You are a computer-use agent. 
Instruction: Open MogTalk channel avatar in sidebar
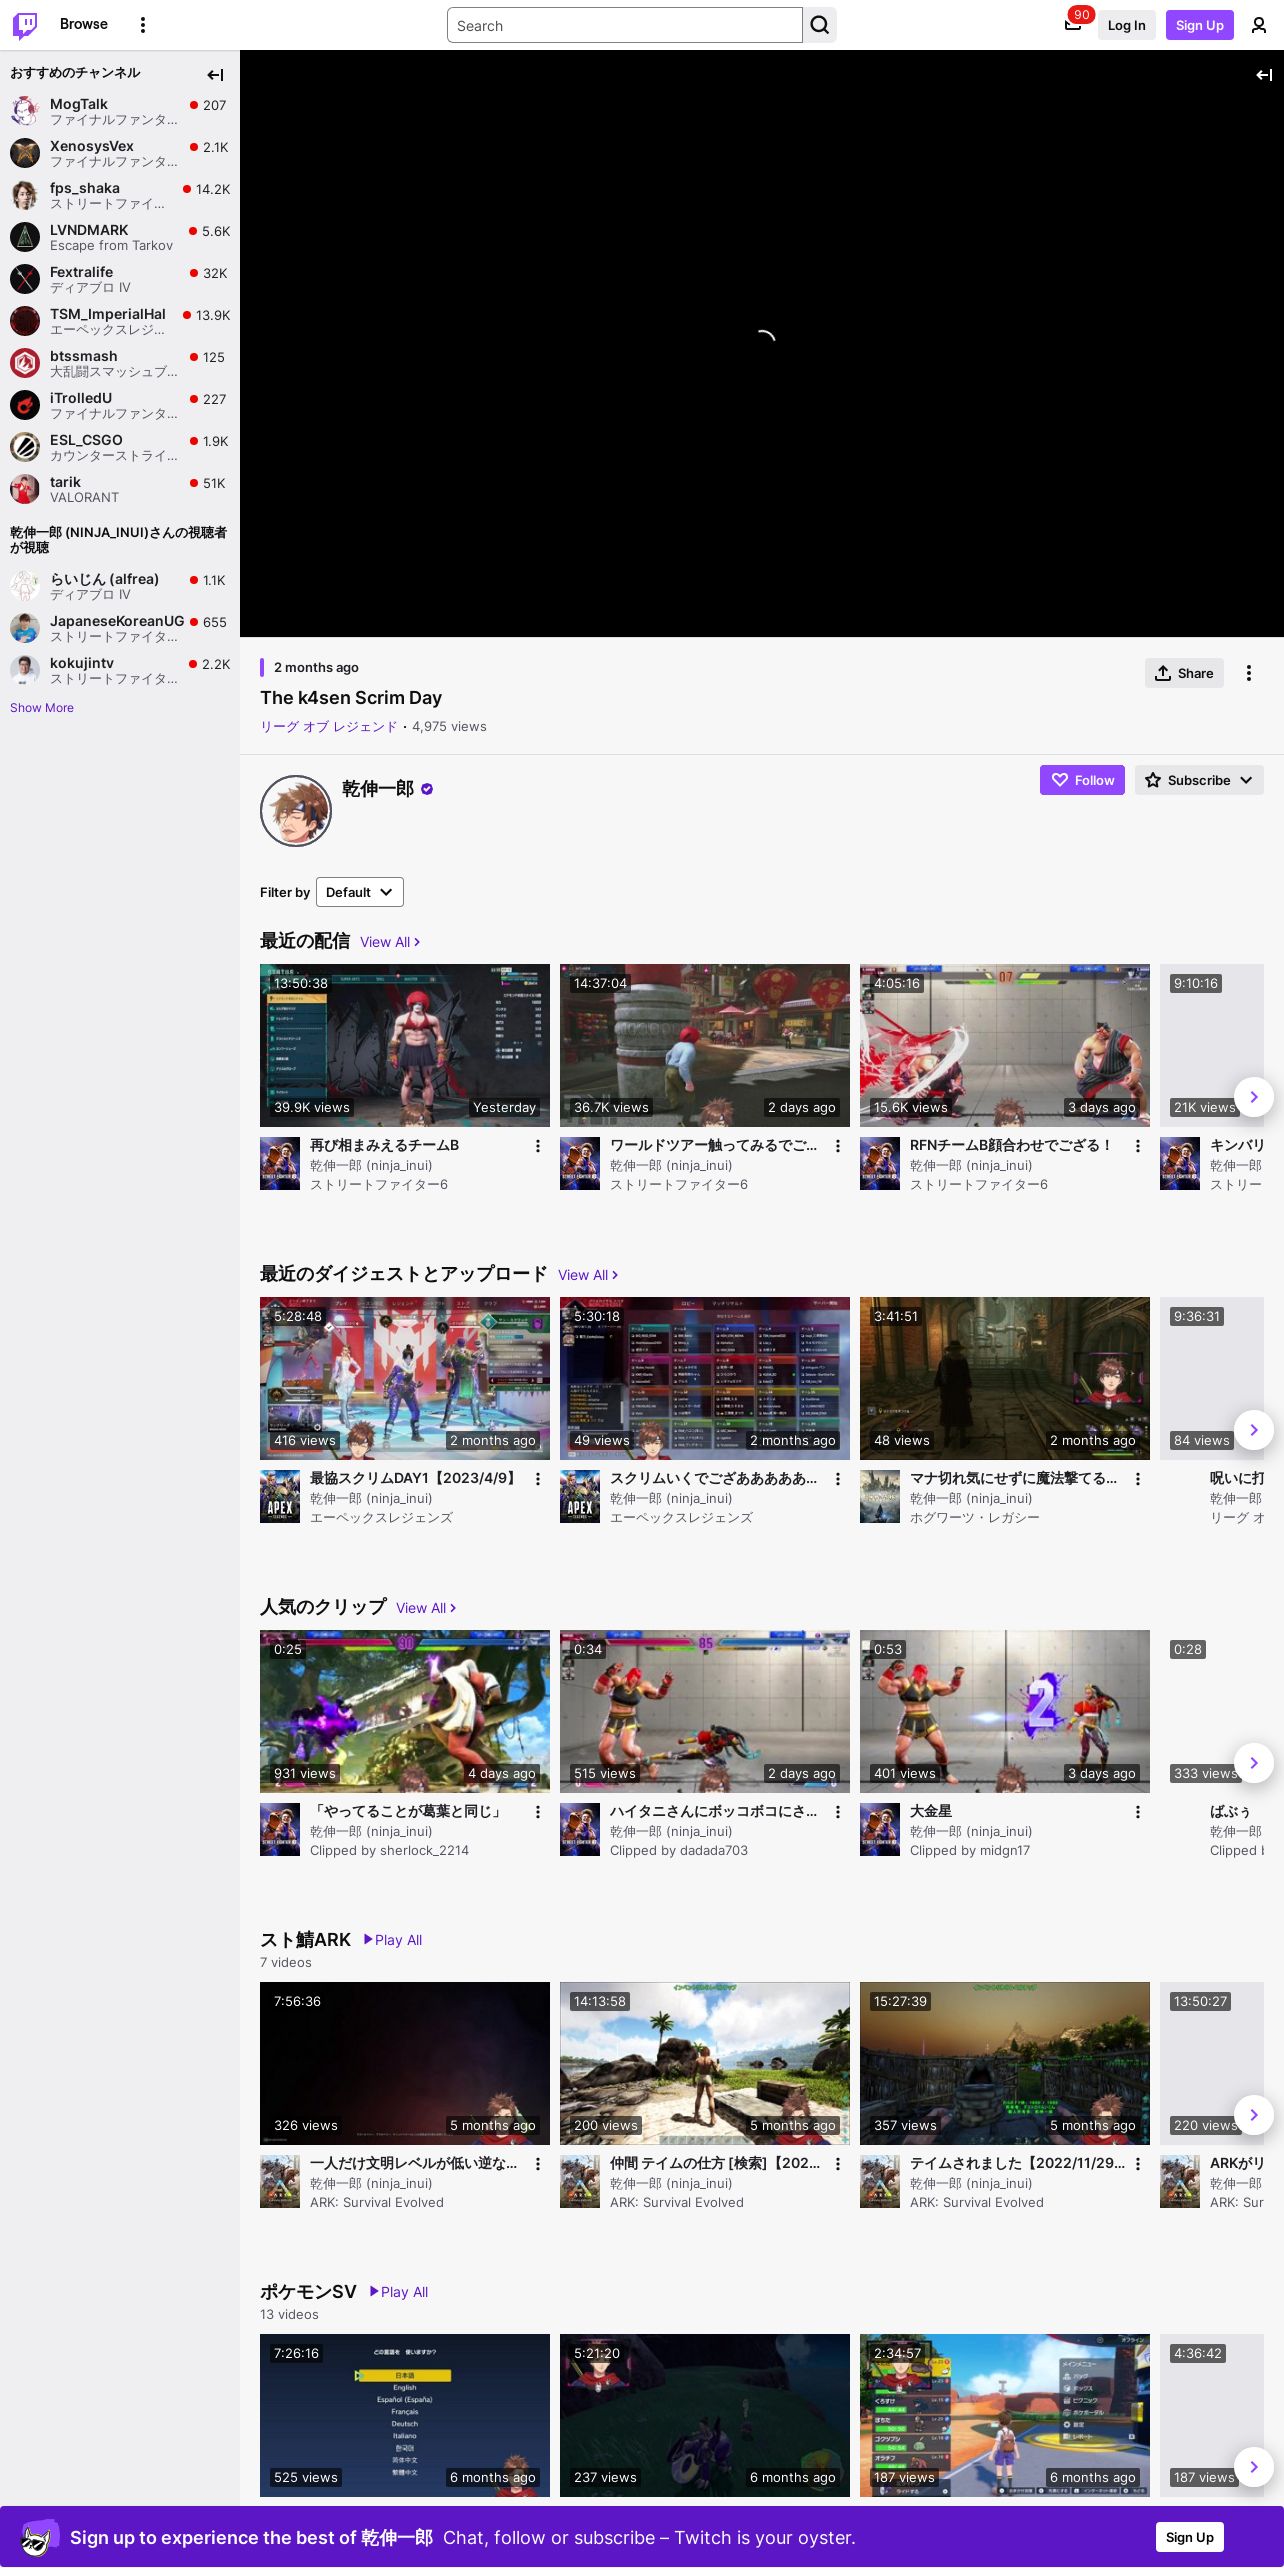pyautogui.click(x=25, y=111)
